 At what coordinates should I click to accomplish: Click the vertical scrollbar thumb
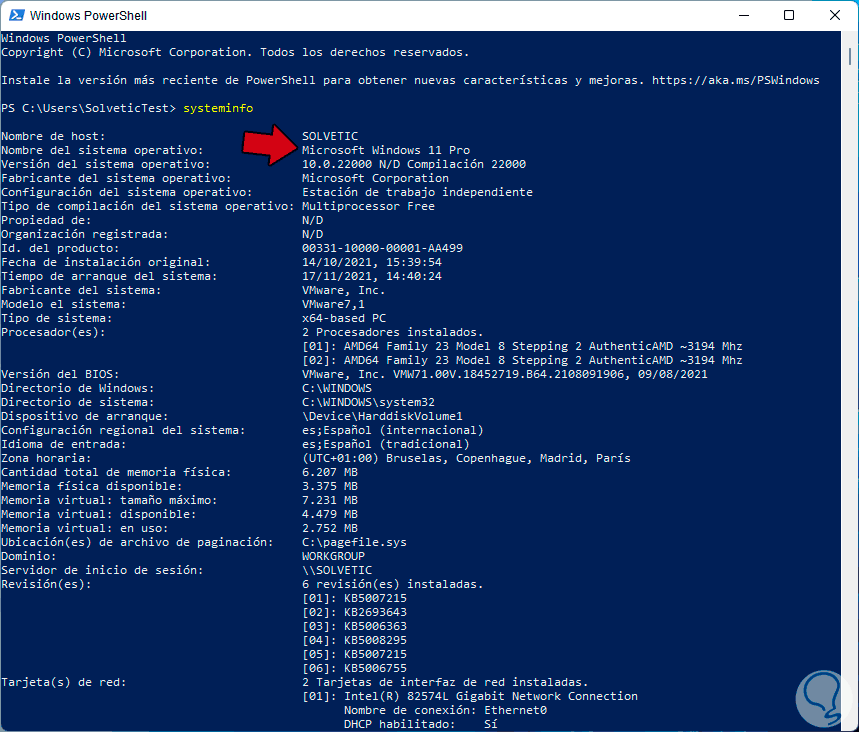click(x=849, y=56)
